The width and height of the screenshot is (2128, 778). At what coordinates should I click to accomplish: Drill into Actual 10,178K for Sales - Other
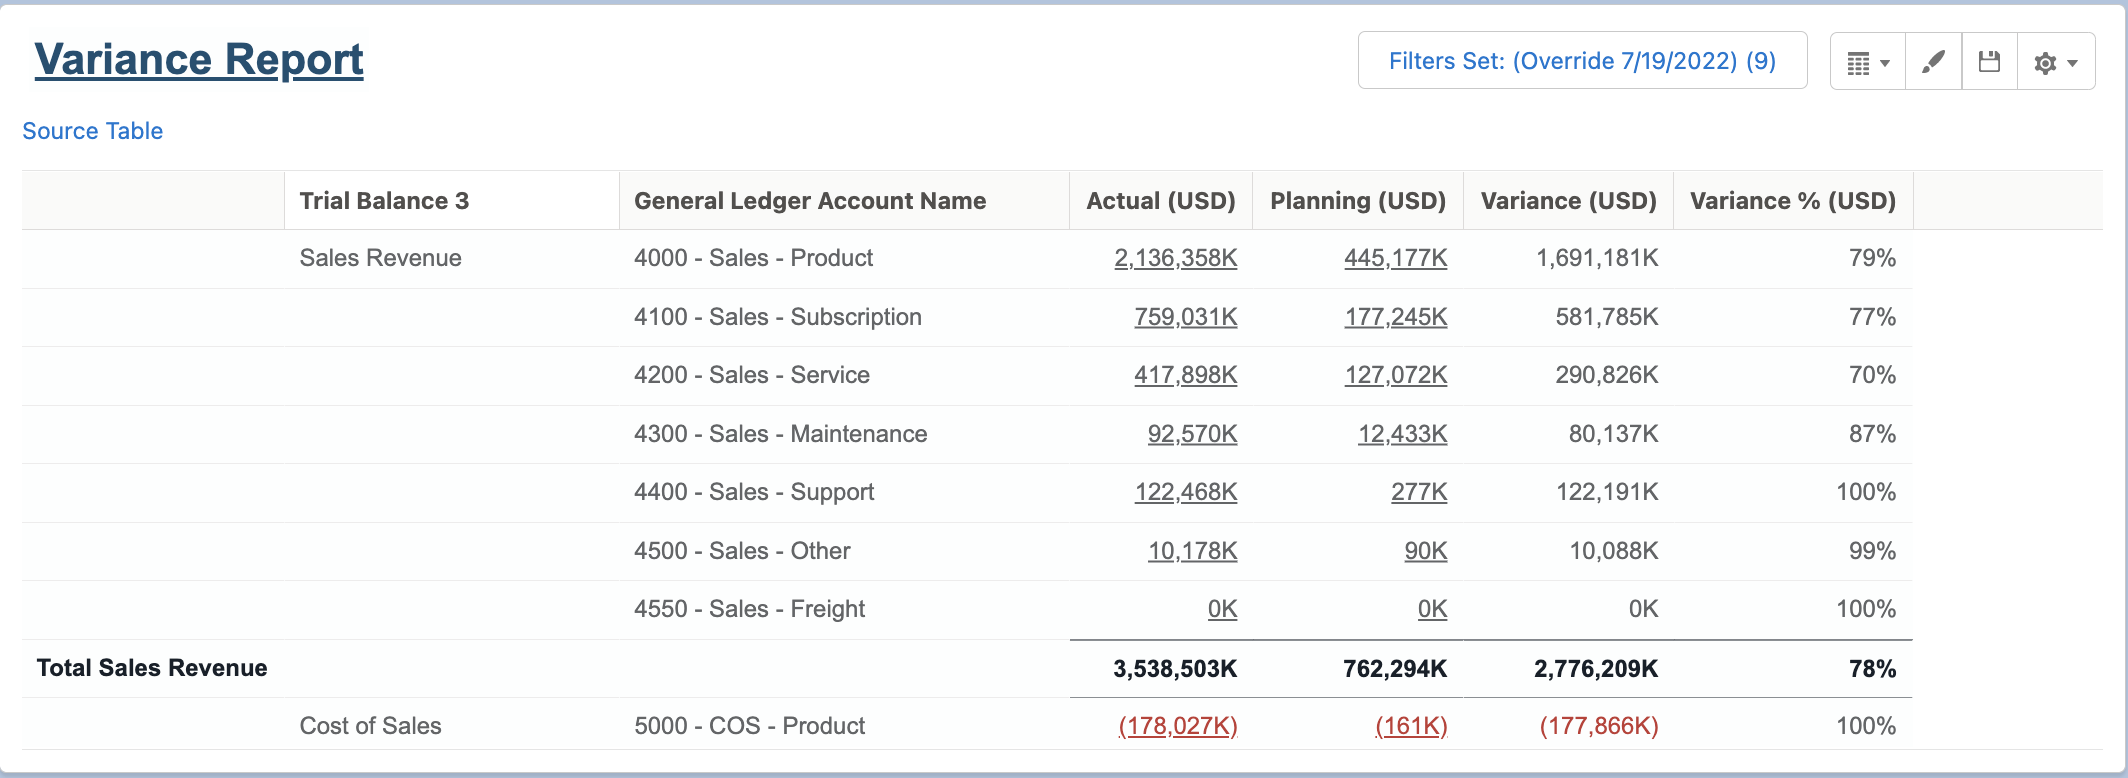1192,551
